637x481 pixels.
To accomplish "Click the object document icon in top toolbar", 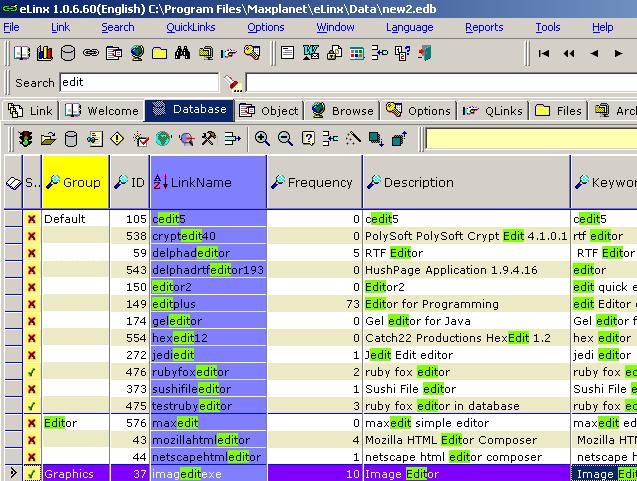I will coord(114,53).
